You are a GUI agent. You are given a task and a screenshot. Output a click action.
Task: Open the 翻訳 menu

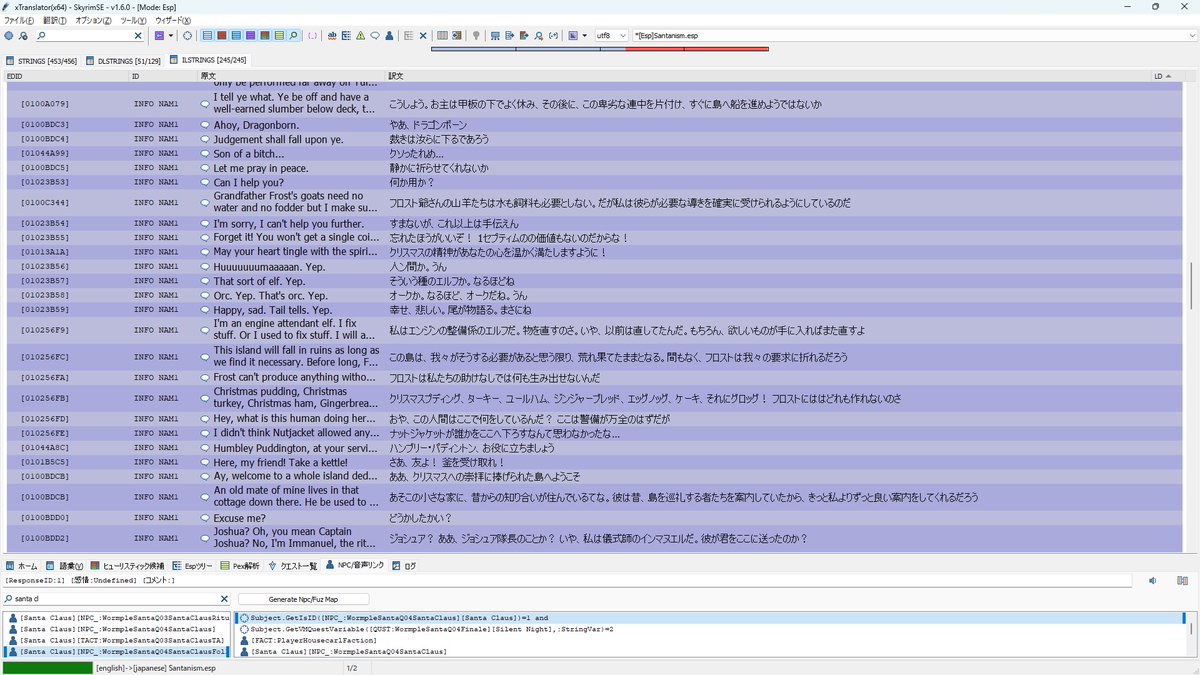click(54, 20)
